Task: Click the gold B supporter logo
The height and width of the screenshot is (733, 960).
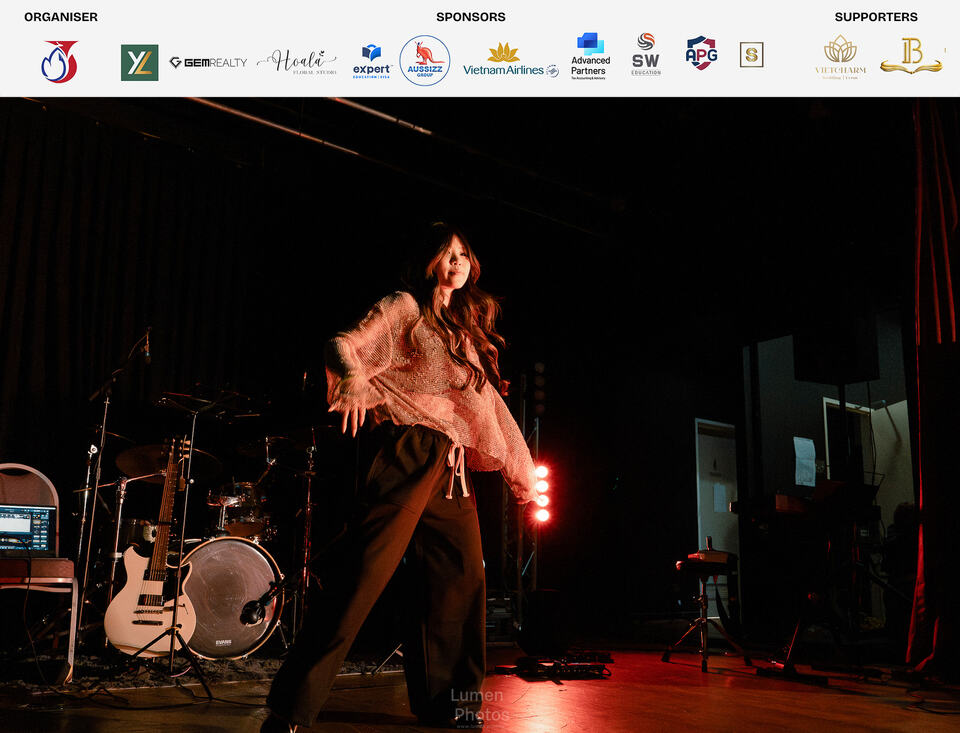Action: click(x=911, y=56)
